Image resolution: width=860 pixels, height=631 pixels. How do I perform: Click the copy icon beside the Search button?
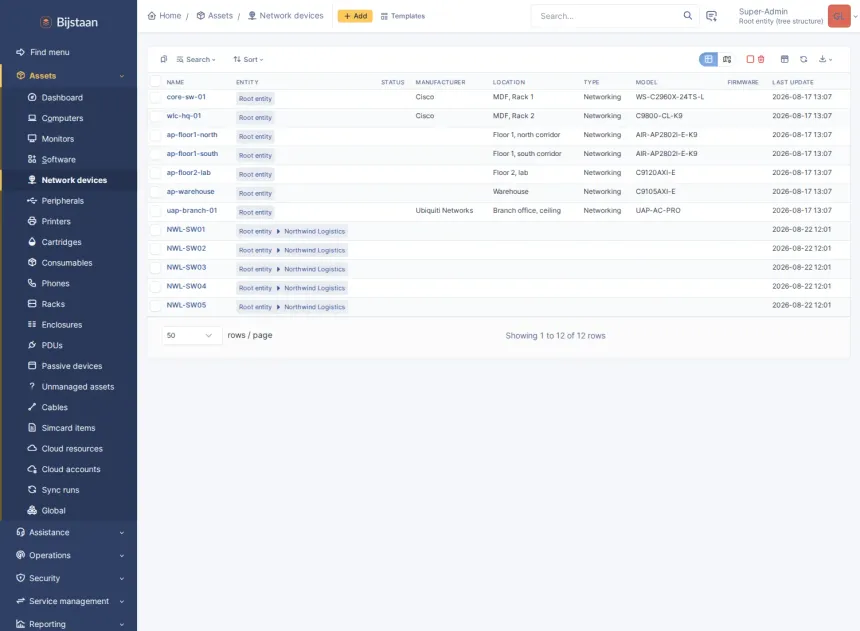pyautogui.click(x=163, y=59)
